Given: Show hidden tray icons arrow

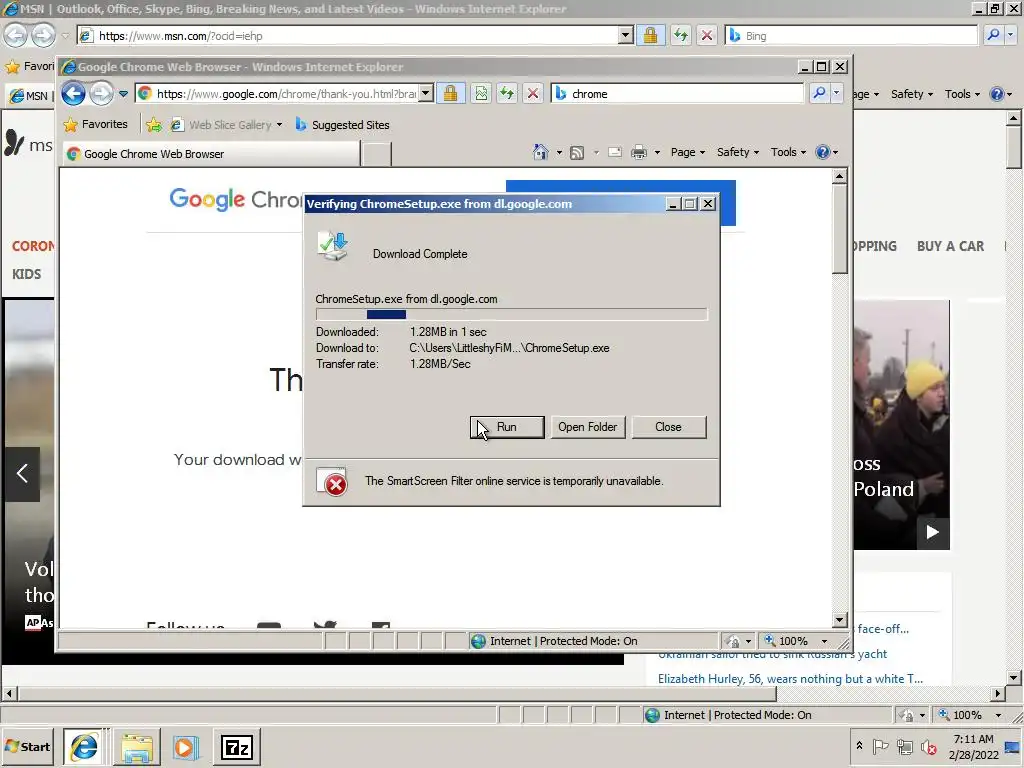Looking at the screenshot, I should [x=859, y=746].
